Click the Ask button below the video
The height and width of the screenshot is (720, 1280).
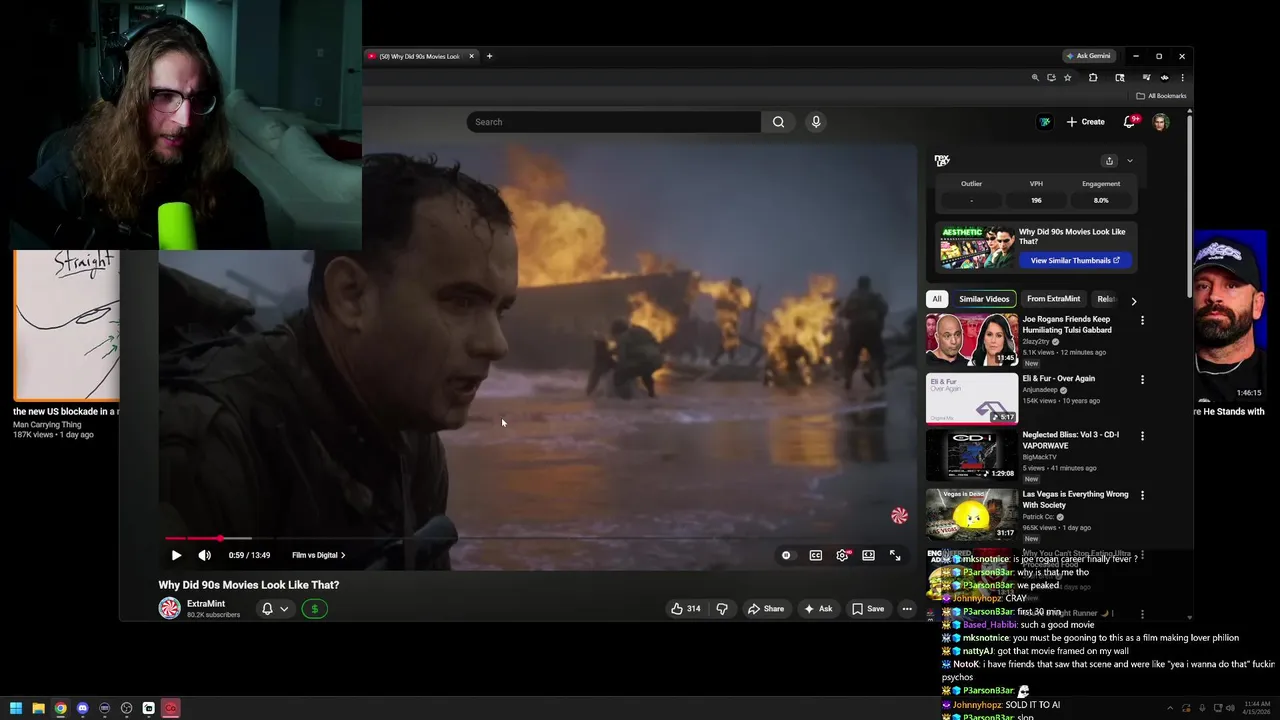click(x=818, y=608)
